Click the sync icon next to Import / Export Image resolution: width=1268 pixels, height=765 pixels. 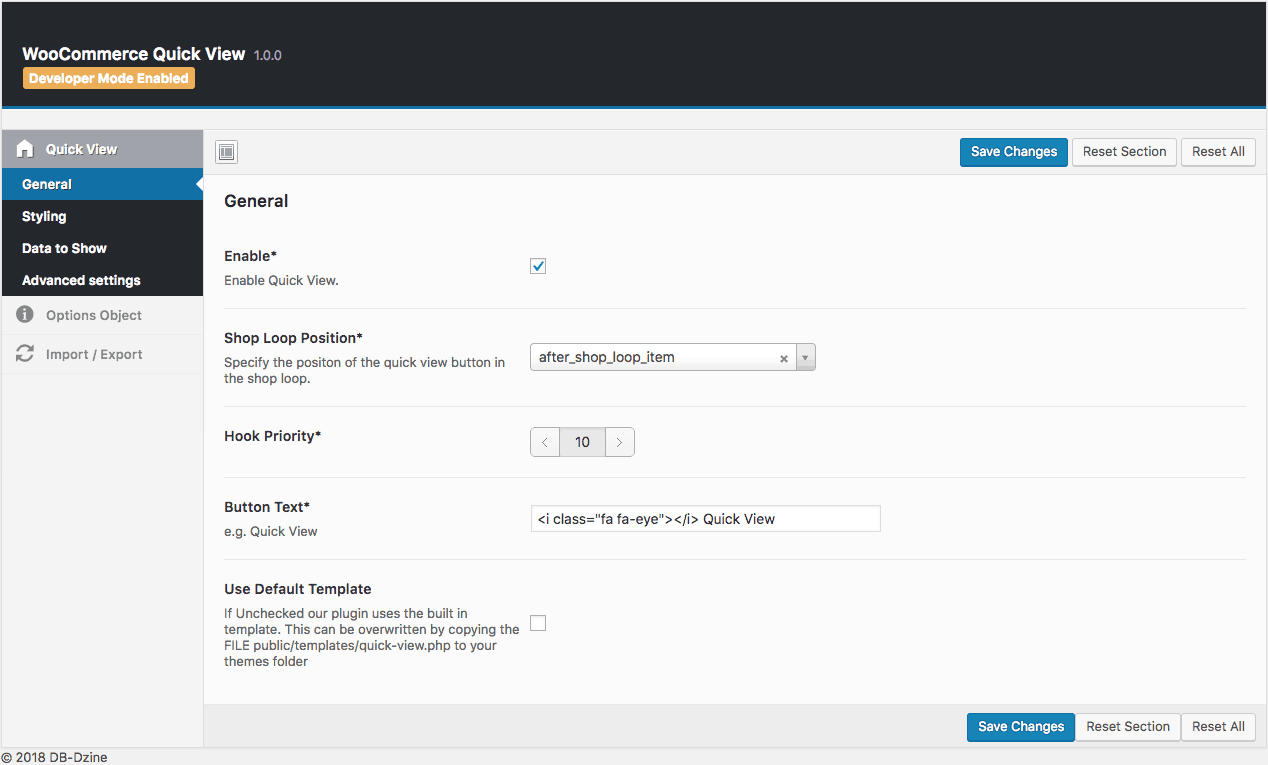[24, 353]
